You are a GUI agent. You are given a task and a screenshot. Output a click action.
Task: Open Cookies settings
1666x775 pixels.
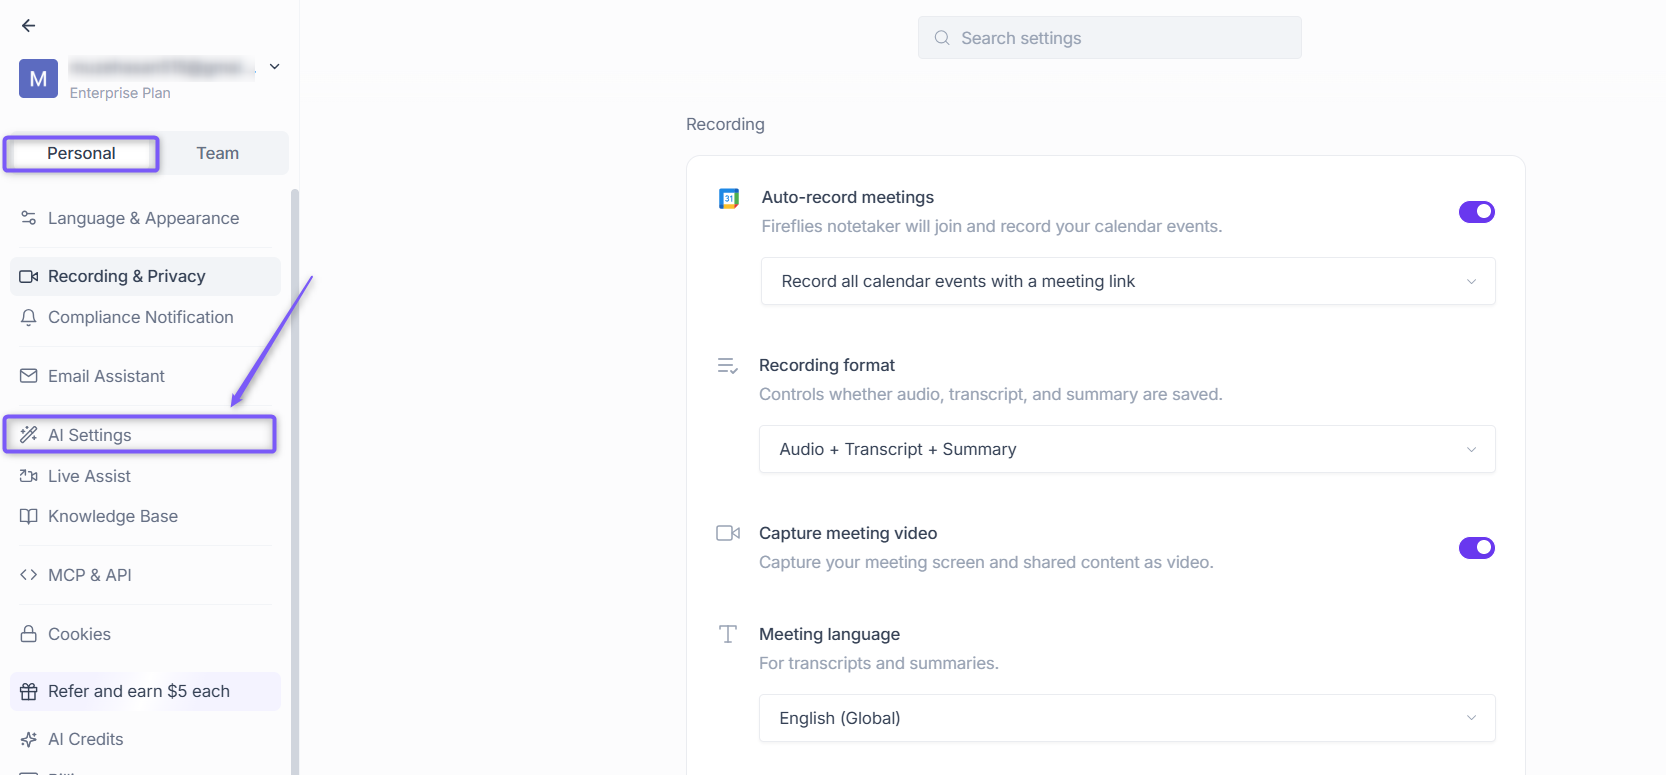click(145, 634)
